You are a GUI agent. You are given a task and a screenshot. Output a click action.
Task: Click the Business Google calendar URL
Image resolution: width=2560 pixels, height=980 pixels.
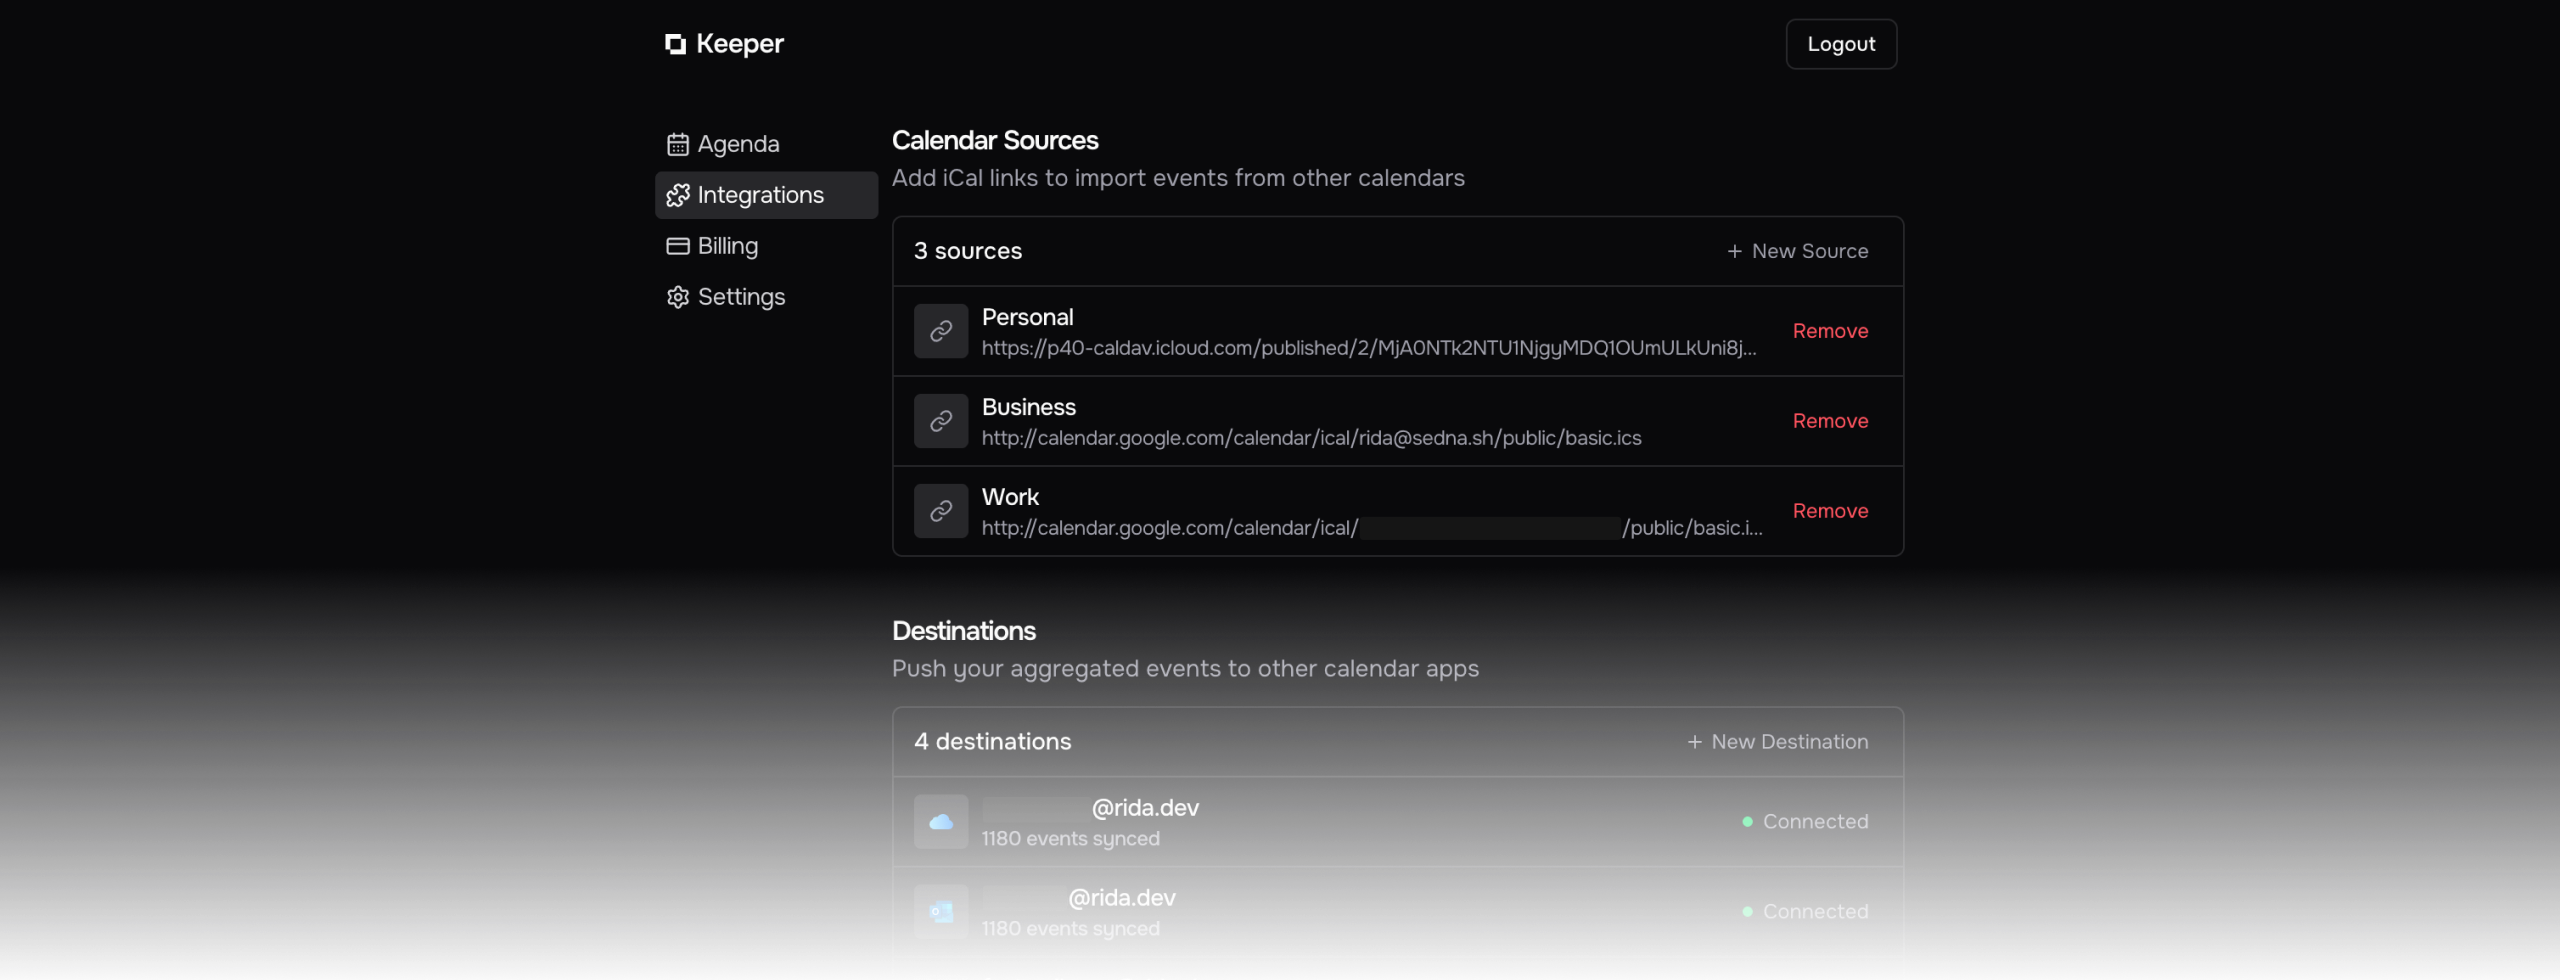1310,438
